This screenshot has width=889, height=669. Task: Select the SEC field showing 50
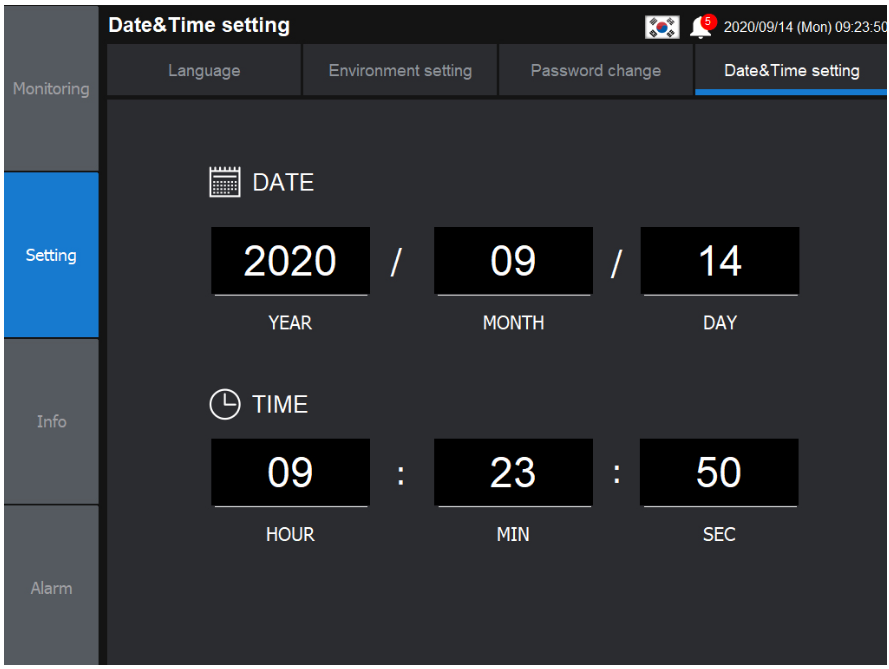tap(718, 473)
